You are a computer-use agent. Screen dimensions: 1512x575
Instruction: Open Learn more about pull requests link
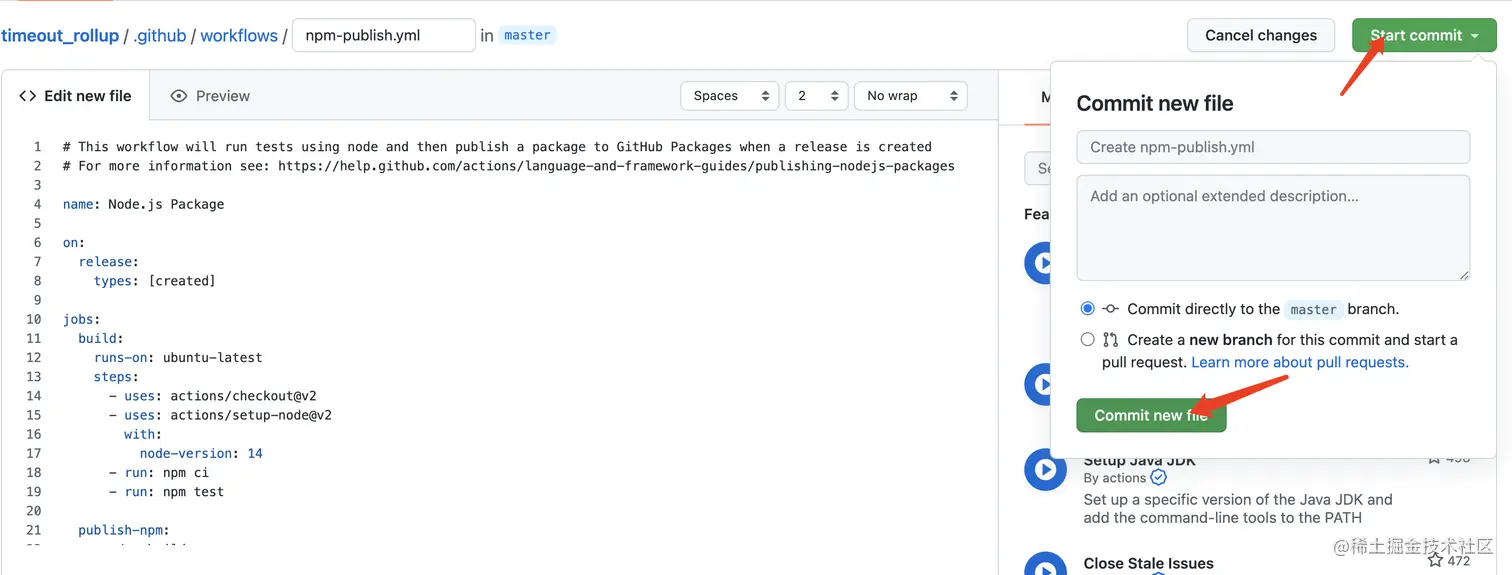[x=1300, y=362]
